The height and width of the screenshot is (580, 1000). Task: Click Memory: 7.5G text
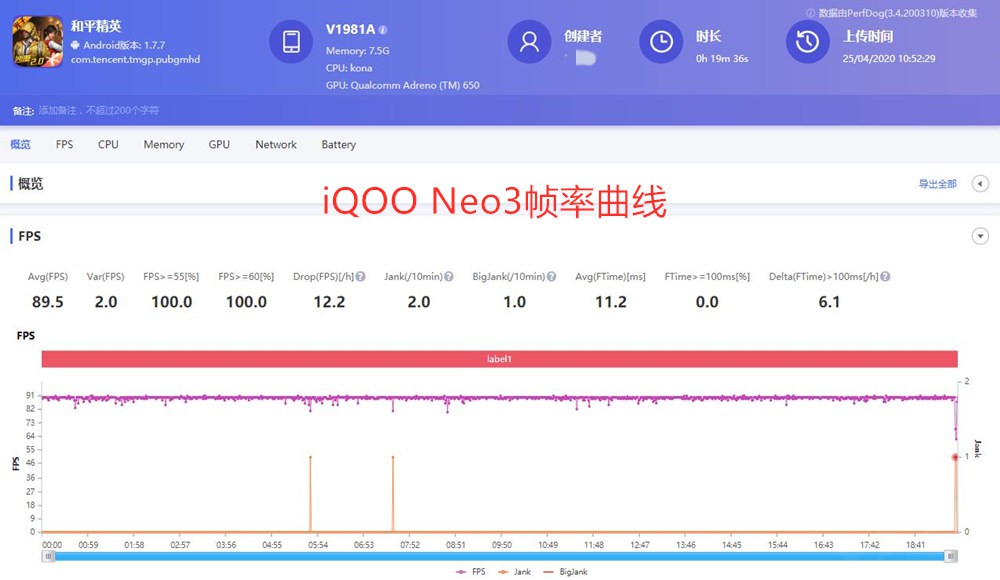tap(357, 50)
